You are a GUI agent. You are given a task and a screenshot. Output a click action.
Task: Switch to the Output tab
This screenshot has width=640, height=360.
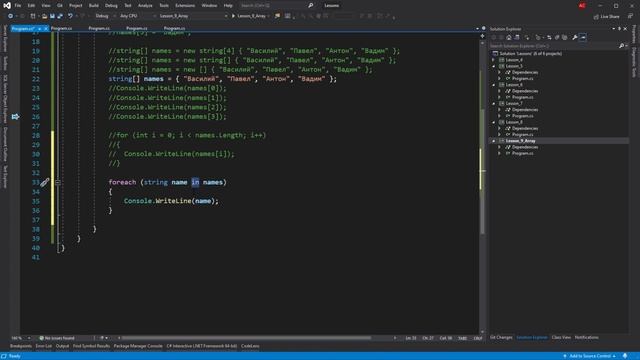tap(62, 346)
